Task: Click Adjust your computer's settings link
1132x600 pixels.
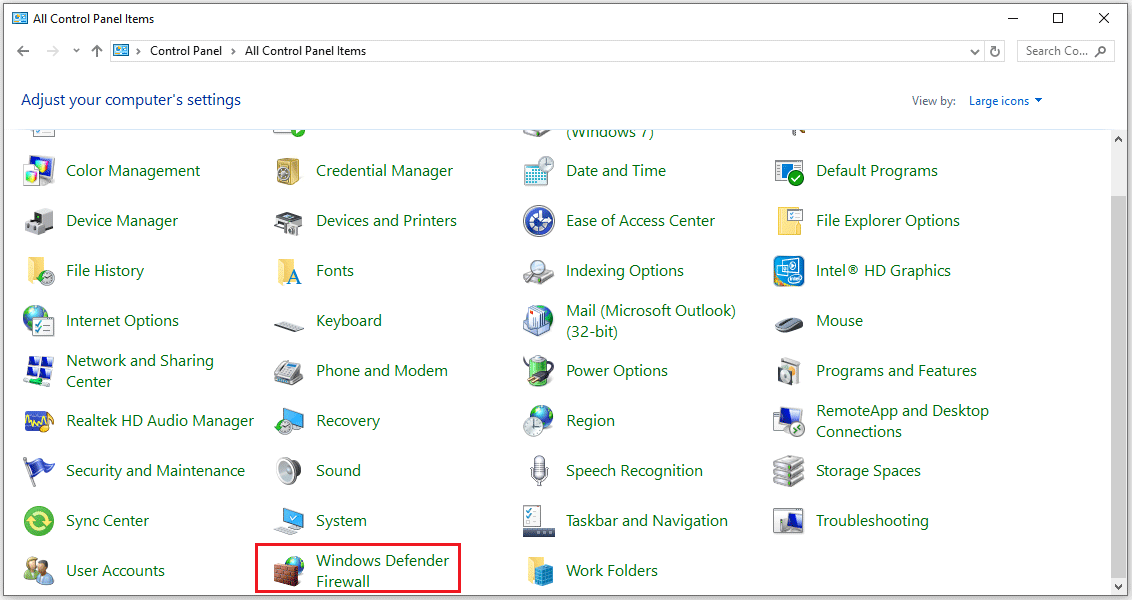Action: (x=132, y=99)
